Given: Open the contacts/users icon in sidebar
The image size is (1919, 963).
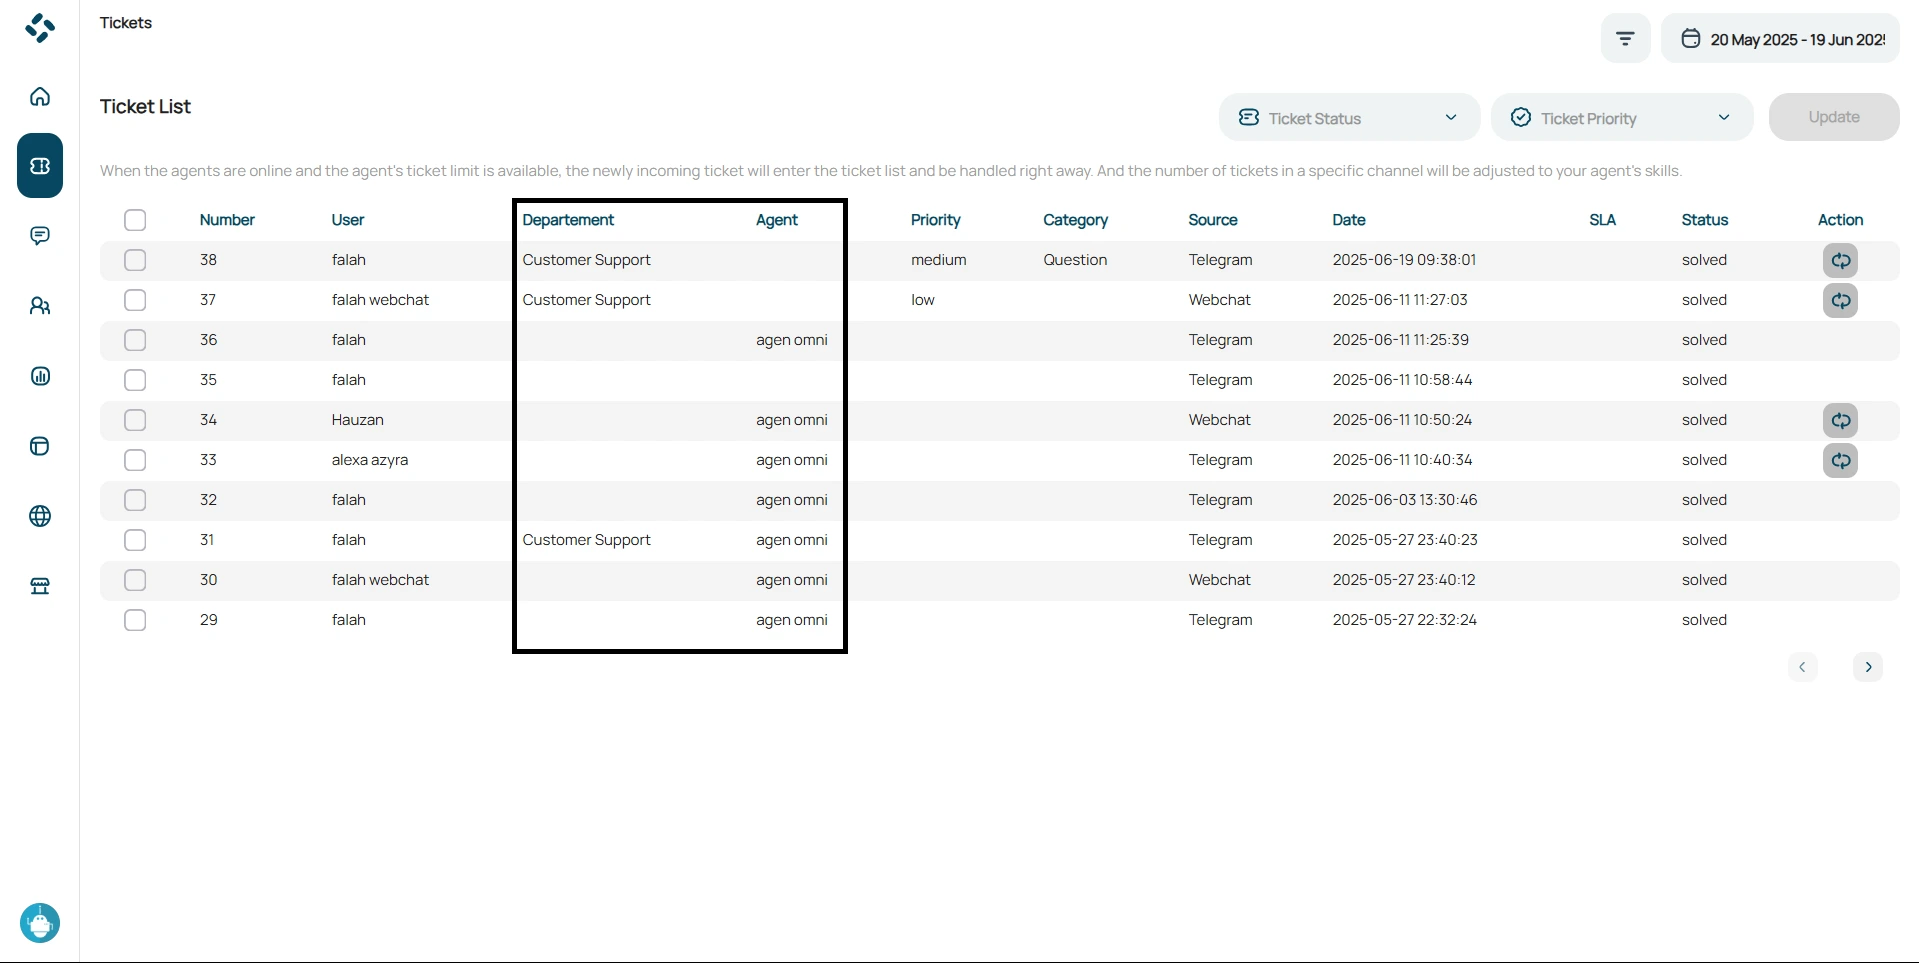Looking at the screenshot, I should click(40, 306).
